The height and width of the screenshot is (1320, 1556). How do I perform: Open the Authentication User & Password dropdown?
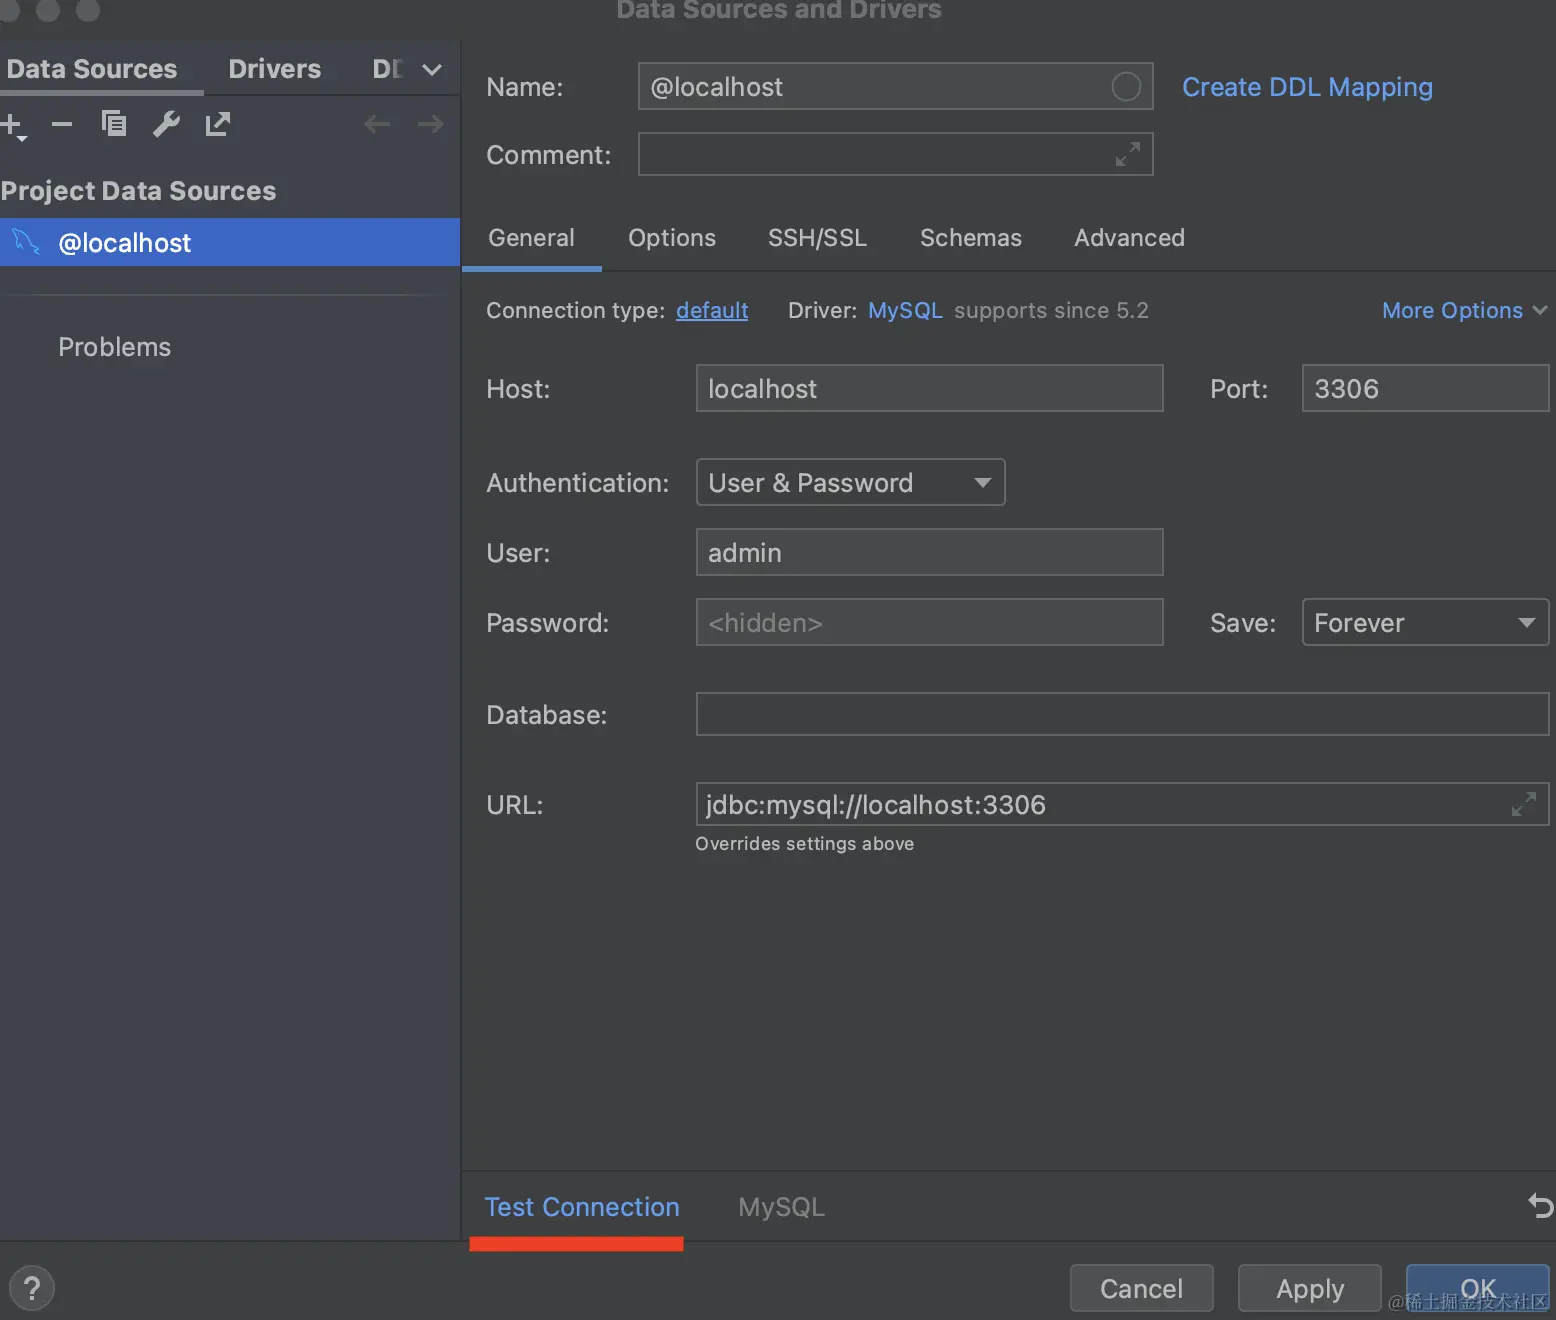point(850,482)
